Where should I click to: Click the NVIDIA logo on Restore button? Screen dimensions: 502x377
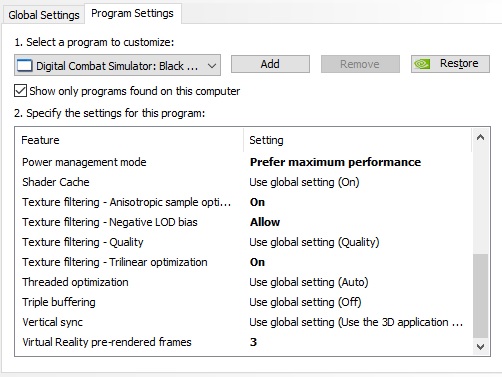coord(422,64)
